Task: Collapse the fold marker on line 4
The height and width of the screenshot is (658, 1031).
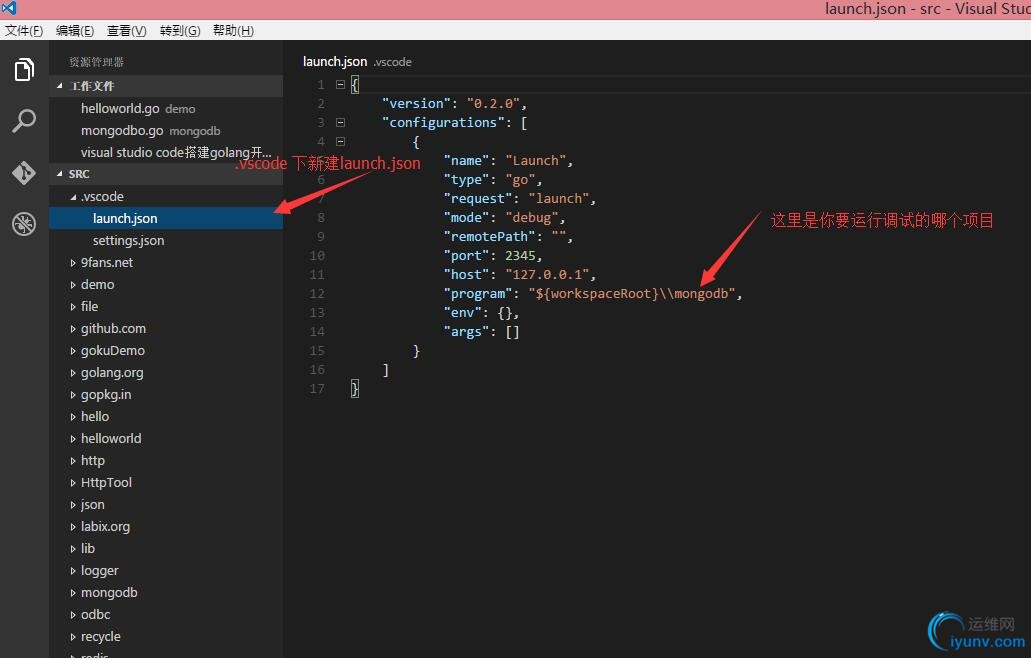Action: pyautogui.click(x=340, y=141)
